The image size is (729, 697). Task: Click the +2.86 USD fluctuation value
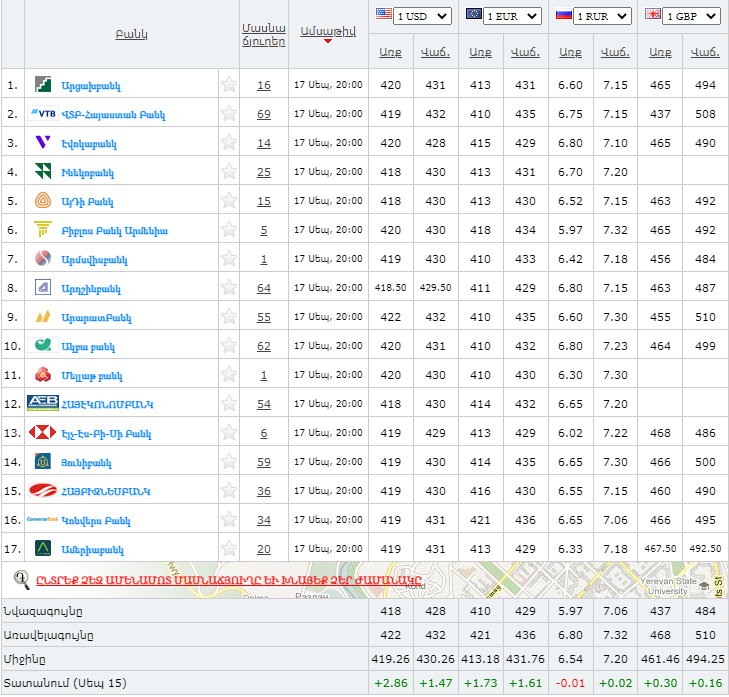click(391, 683)
